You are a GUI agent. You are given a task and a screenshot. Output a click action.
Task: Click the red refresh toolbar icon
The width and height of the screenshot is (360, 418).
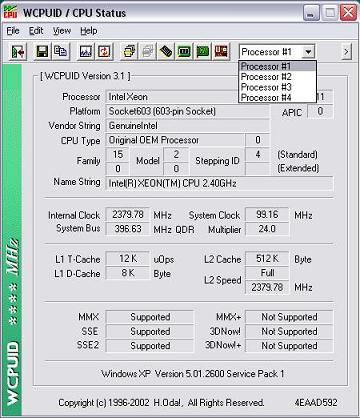click(104, 52)
